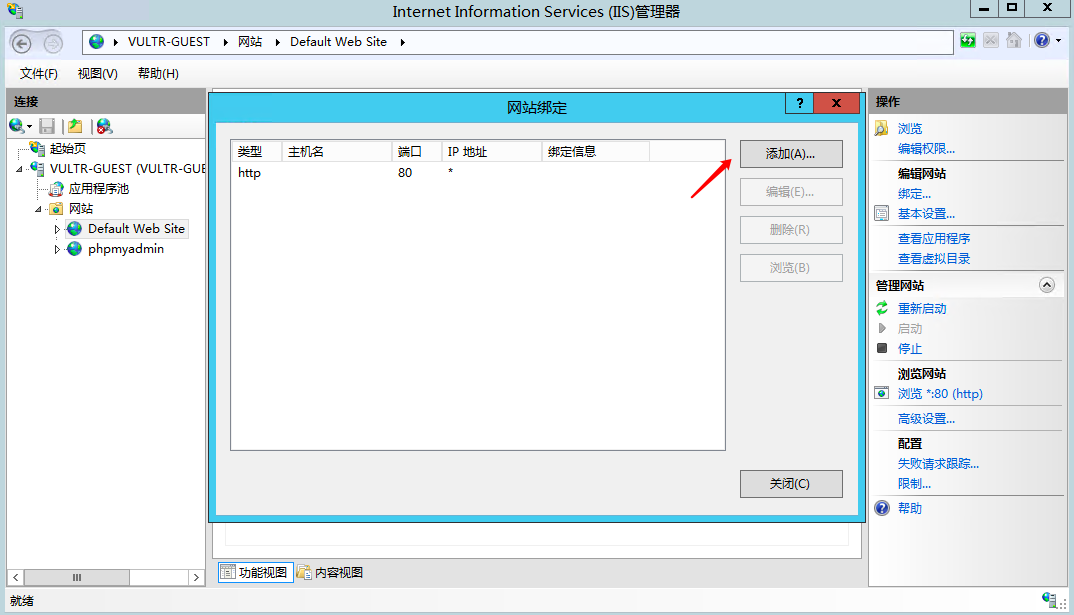Open 编辑权限... link

(926, 149)
